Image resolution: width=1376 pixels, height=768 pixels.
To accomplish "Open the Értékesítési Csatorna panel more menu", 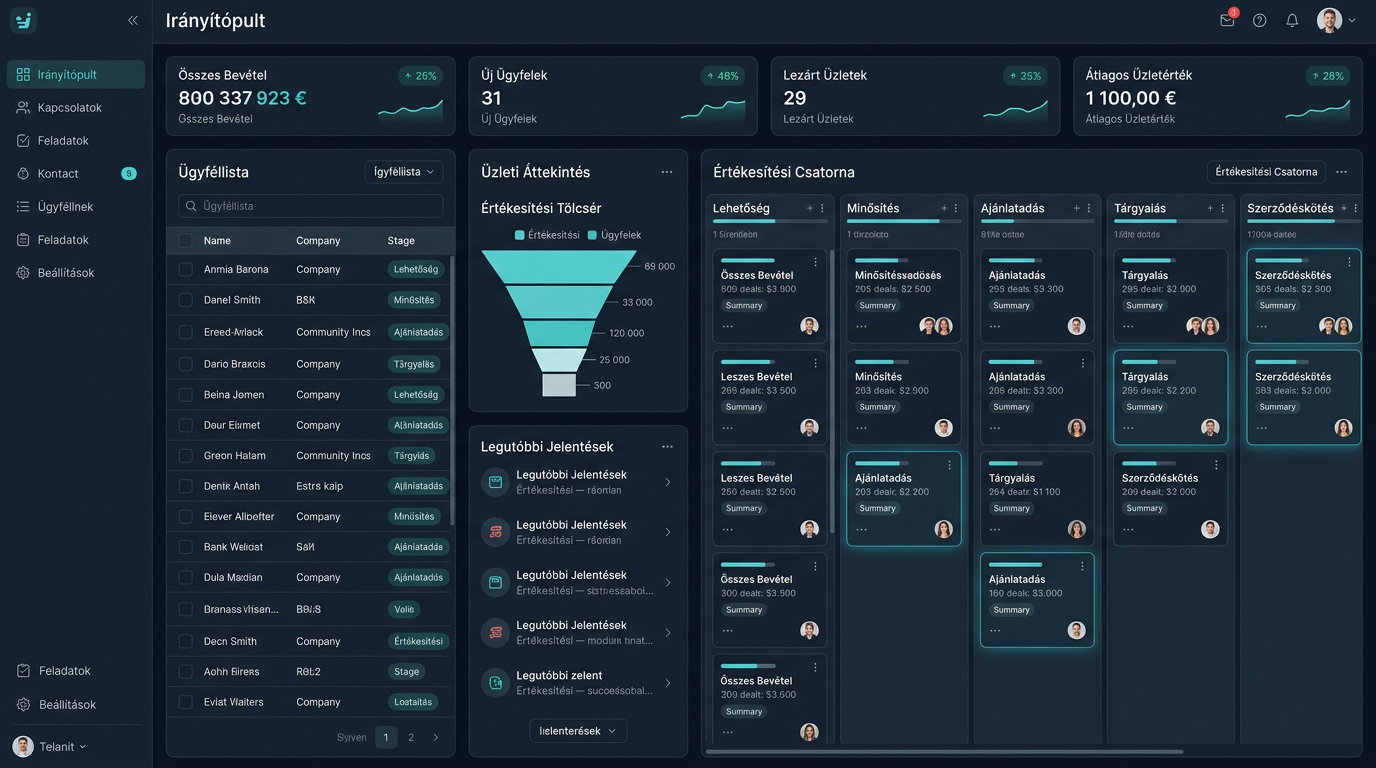I will click(x=1341, y=172).
